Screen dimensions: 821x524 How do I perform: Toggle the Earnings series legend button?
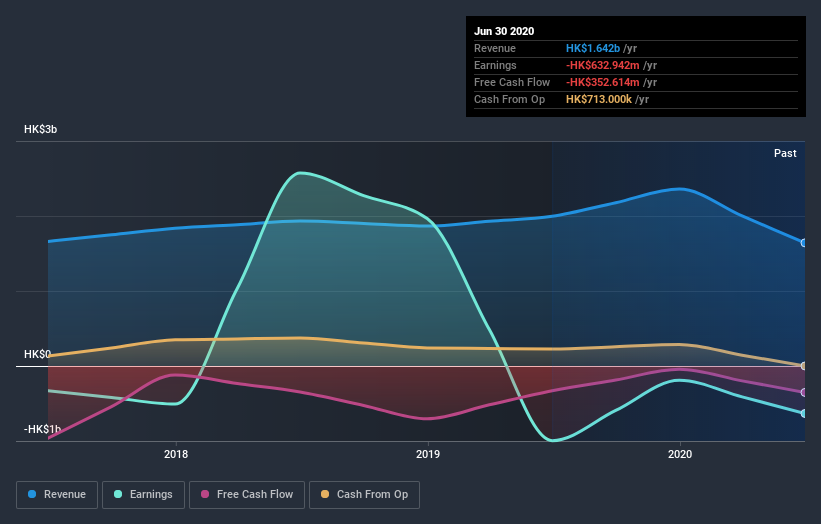143,495
